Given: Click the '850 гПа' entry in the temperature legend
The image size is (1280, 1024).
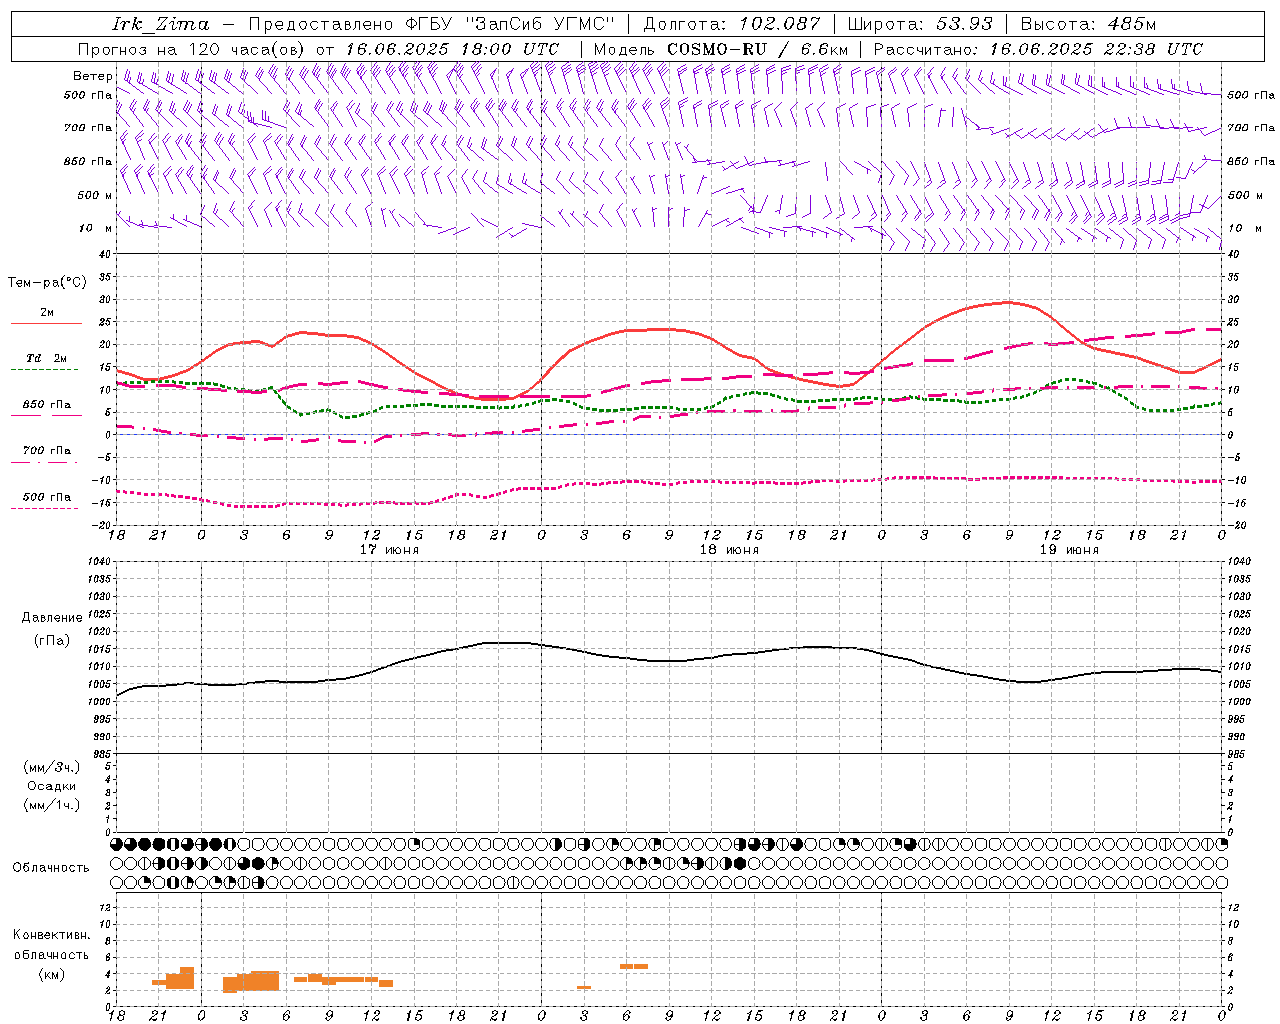Looking at the screenshot, I should pyautogui.click(x=47, y=404).
